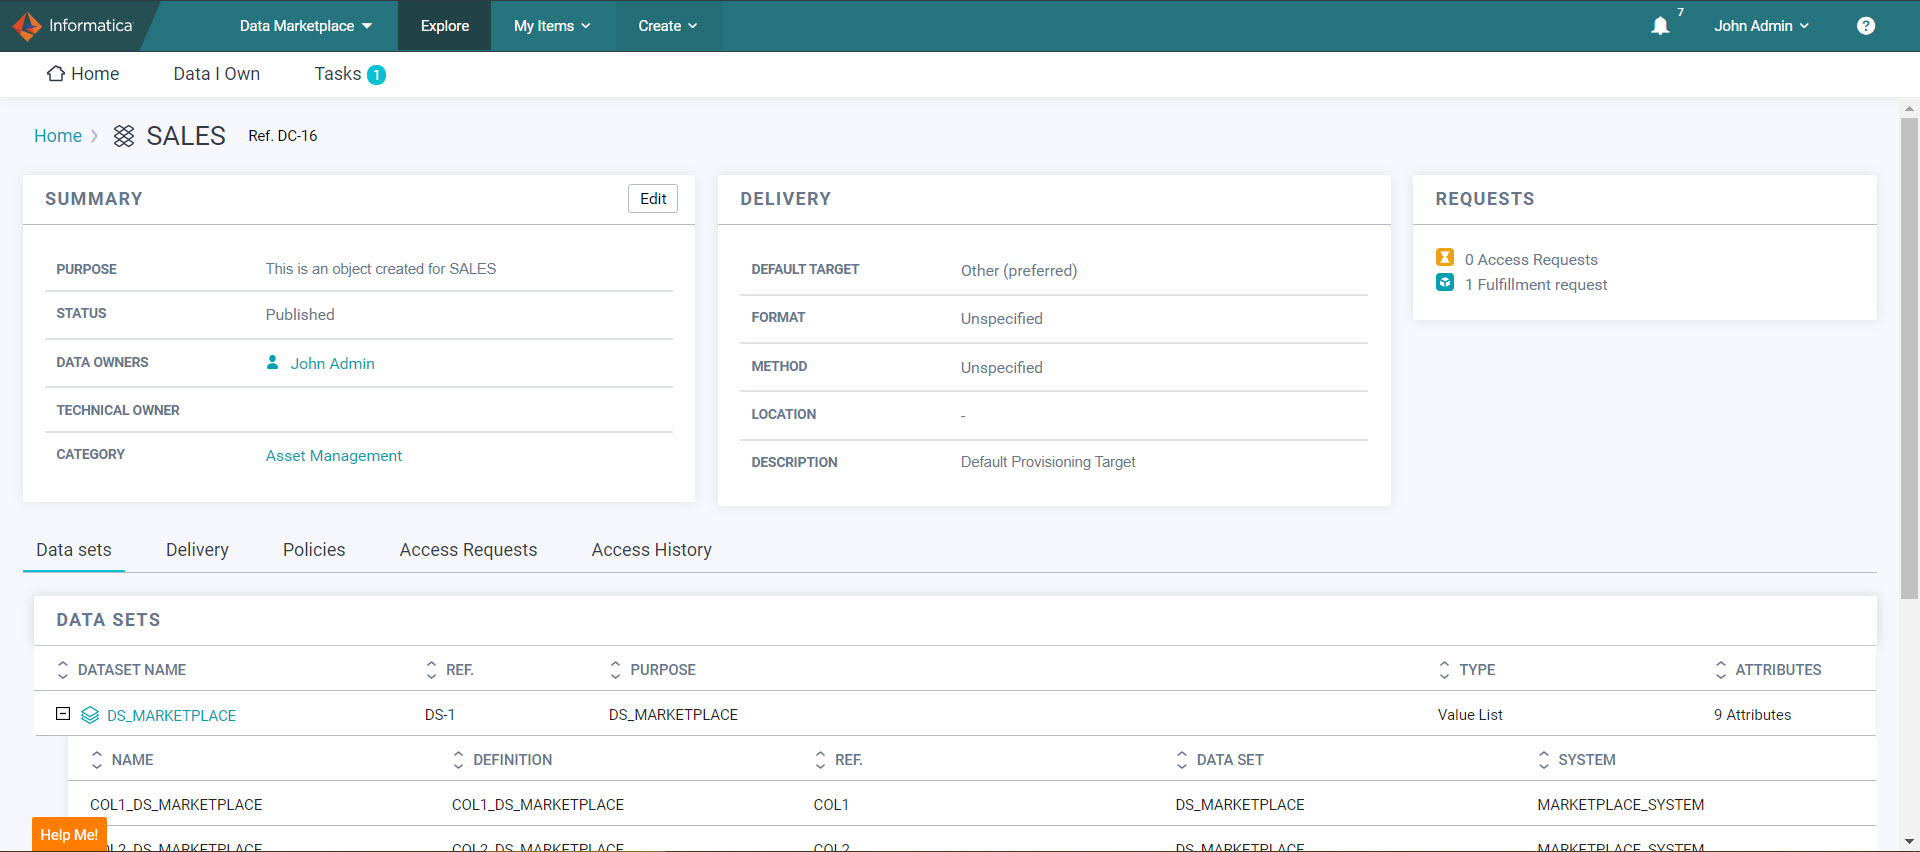Click the 9 Attributes value
This screenshot has height=852, width=1920.
tap(1752, 715)
